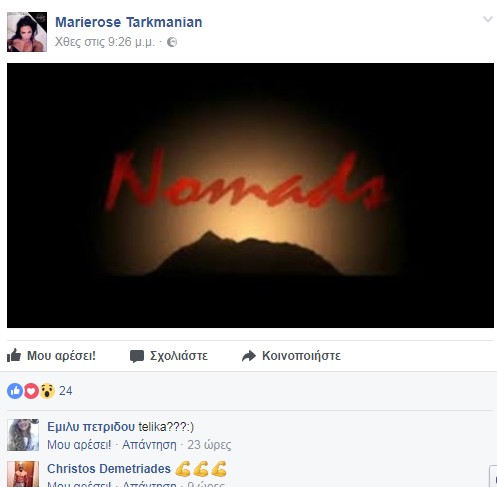Open Christos Demetriades profile link
The image size is (497, 487).
click(109, 469)
